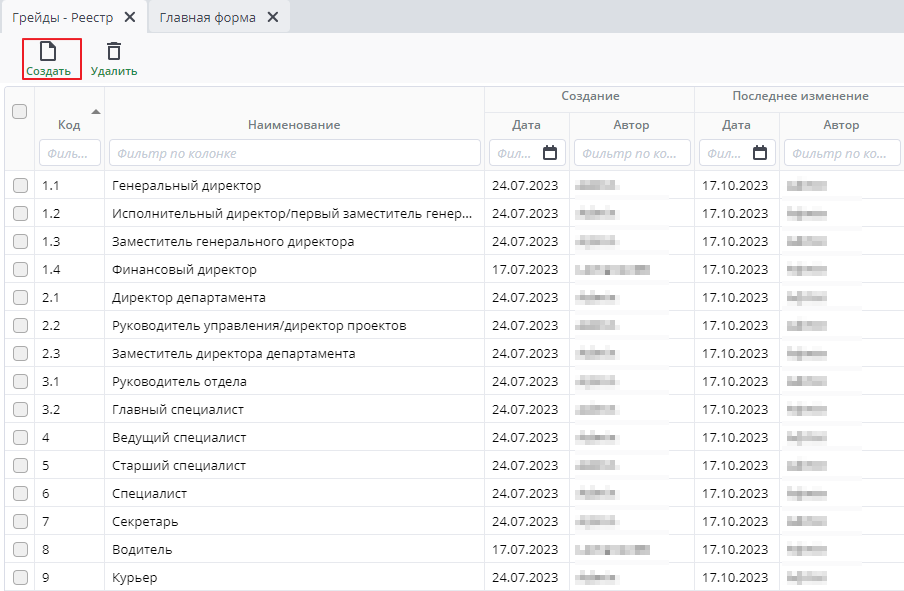Viewport: 904px width, 591px height.
Task: Tick the checkbox for Курьер row
Action: (x=20, y=578)
